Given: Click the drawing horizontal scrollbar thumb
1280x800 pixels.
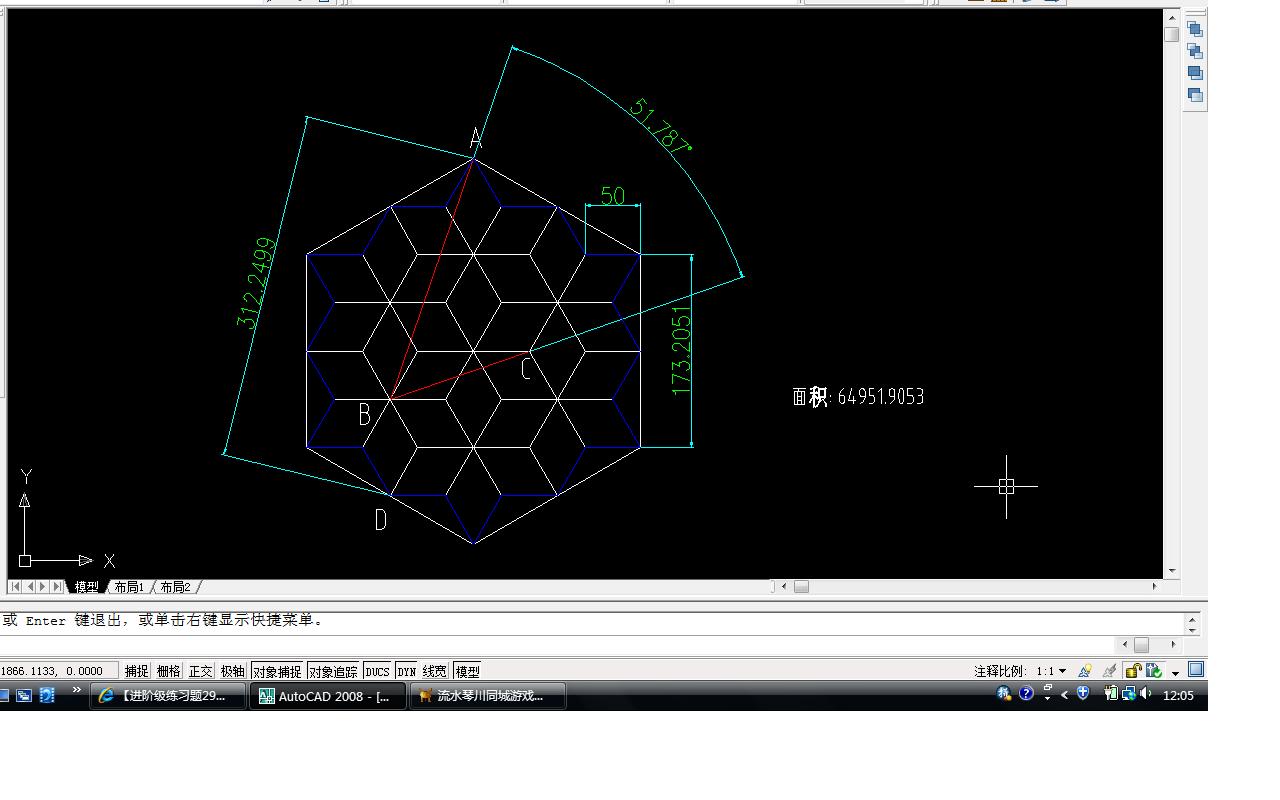Looking at the screenshot, I should point(801,587).
